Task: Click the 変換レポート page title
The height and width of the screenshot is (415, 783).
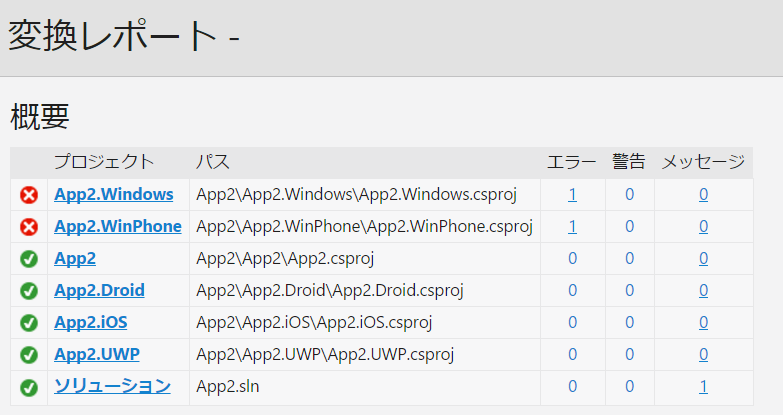Action: (x=124, y=35)
